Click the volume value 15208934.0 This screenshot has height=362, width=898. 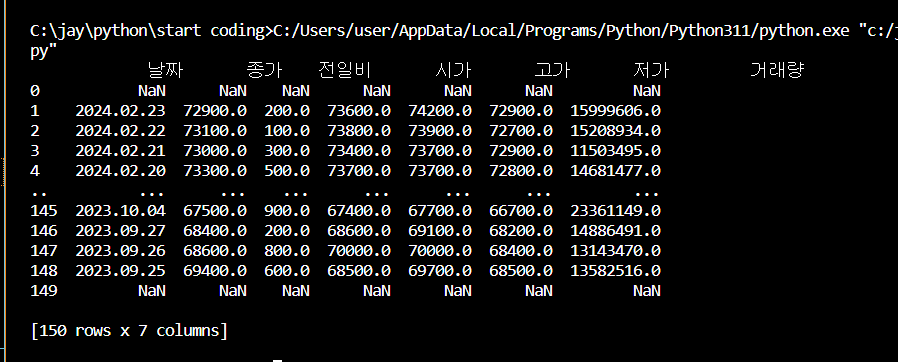coord(615,131)
